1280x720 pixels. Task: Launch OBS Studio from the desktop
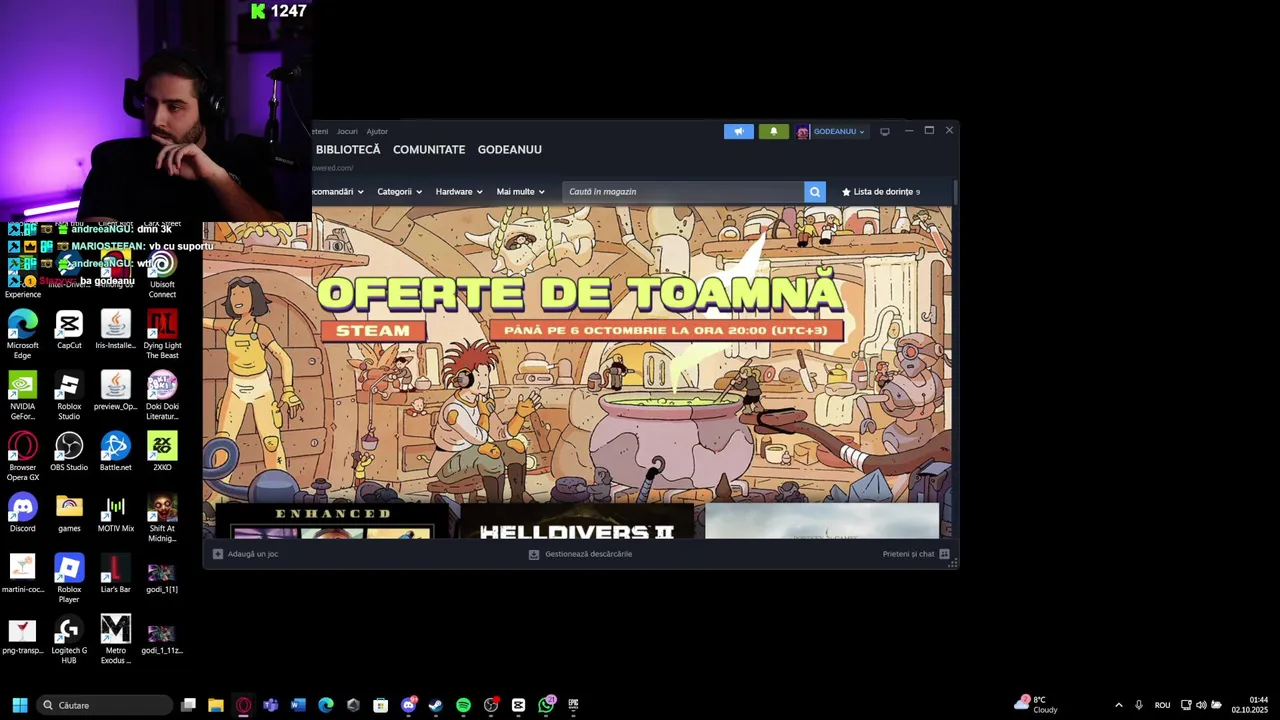69,452
